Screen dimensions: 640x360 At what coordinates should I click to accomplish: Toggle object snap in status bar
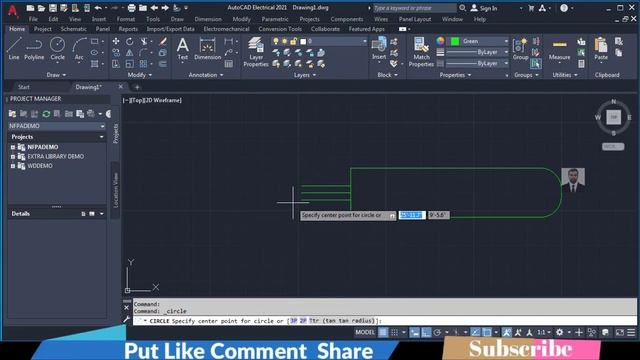(487, 333)
